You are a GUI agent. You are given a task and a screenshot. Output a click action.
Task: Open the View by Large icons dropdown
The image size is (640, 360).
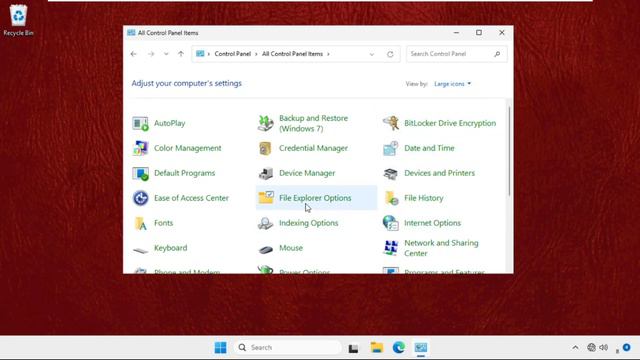click(452, 84)
